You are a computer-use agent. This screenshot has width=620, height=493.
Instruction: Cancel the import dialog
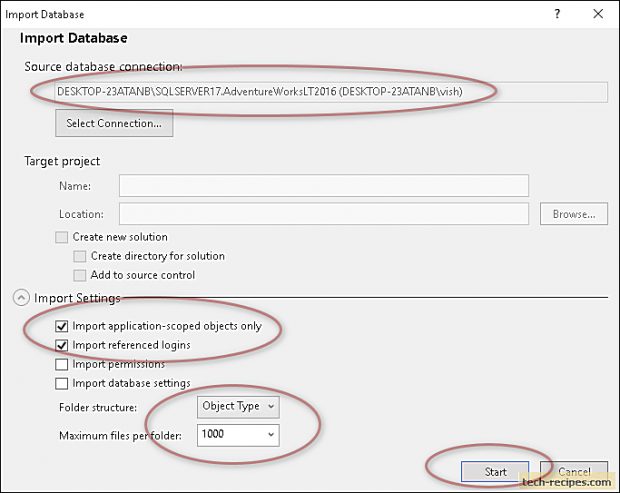(574, 471)
